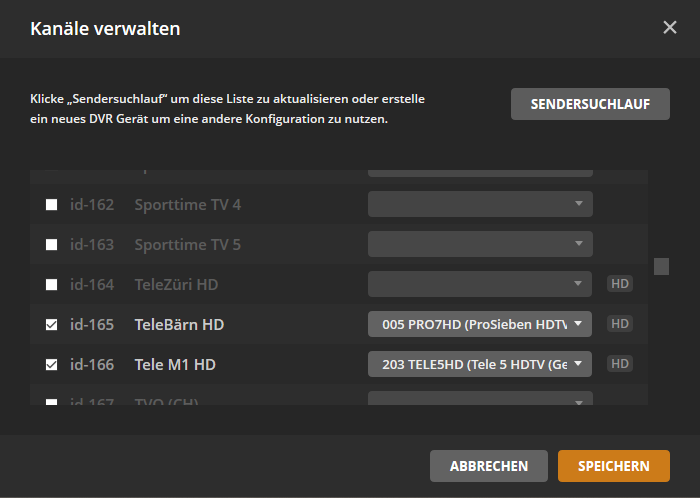The image size is (700, 498).
Task: Open the empty TeleZüri HD dropdown
Action: click(x=480, y=284)
